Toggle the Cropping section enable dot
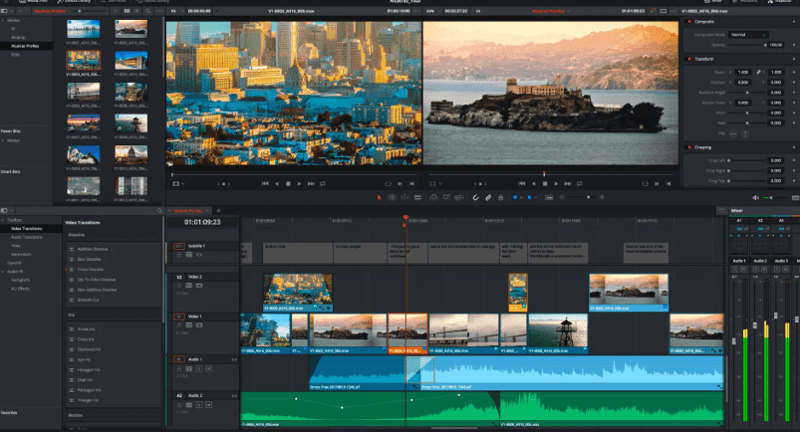This screenshot has height=432, width=800. click(x=687, y=147)
